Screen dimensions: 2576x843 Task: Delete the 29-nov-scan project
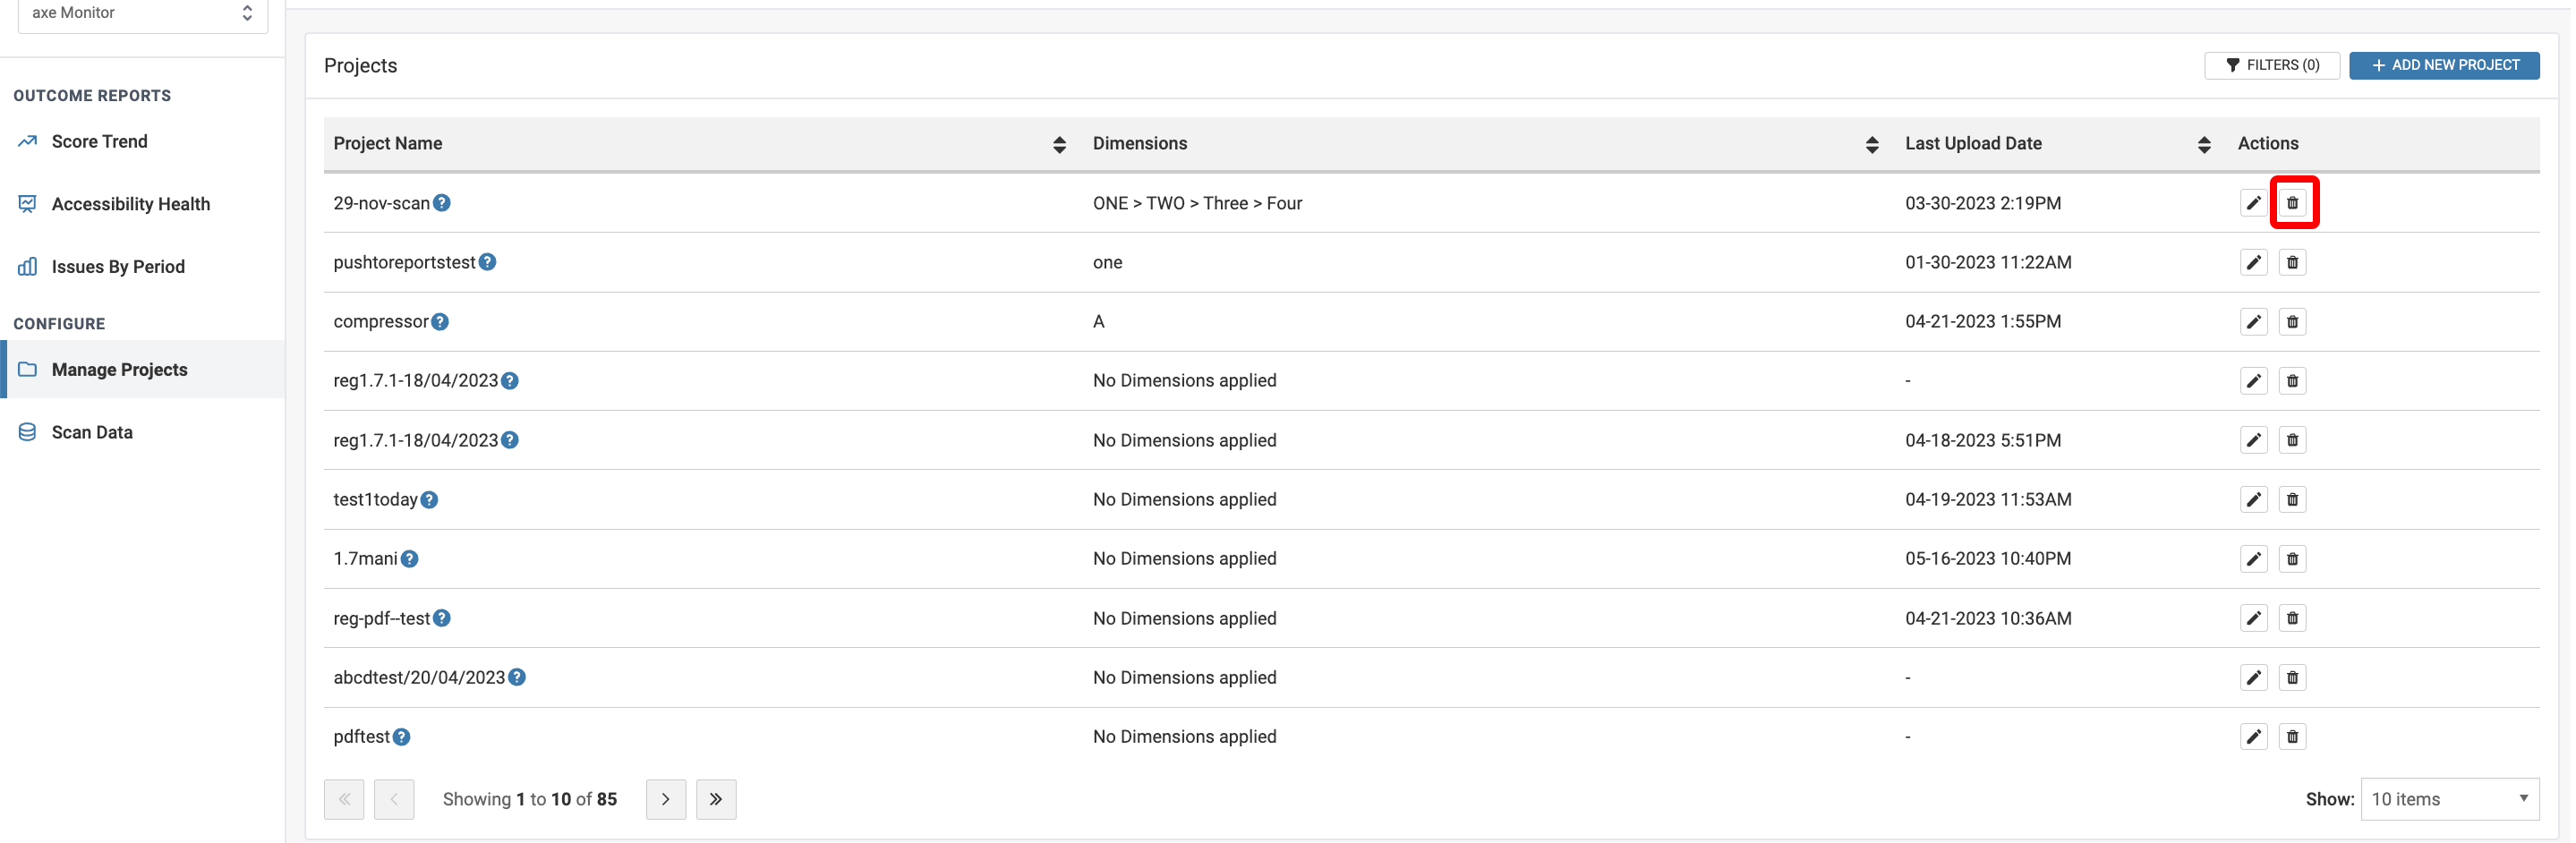(x=2292, y=203)
